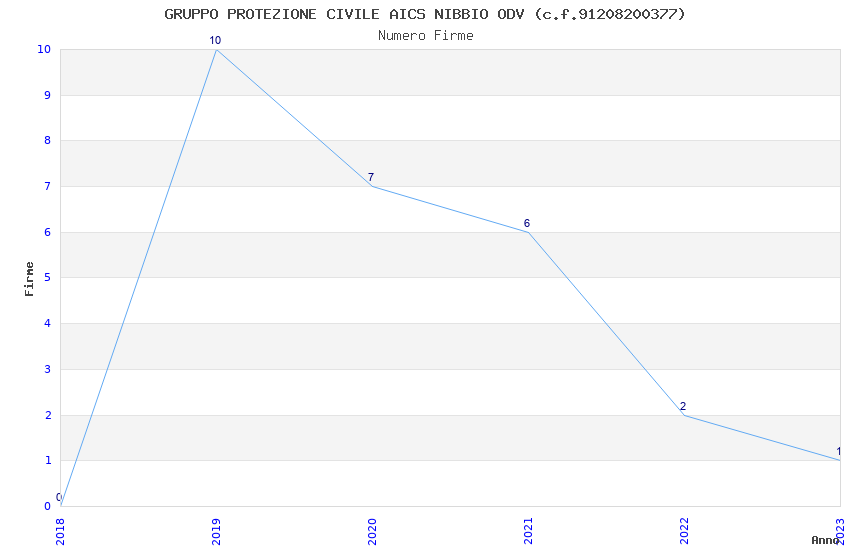Click the y-axis tick label 3
This screenshot has height=550, width=850.
pos(48,370)
